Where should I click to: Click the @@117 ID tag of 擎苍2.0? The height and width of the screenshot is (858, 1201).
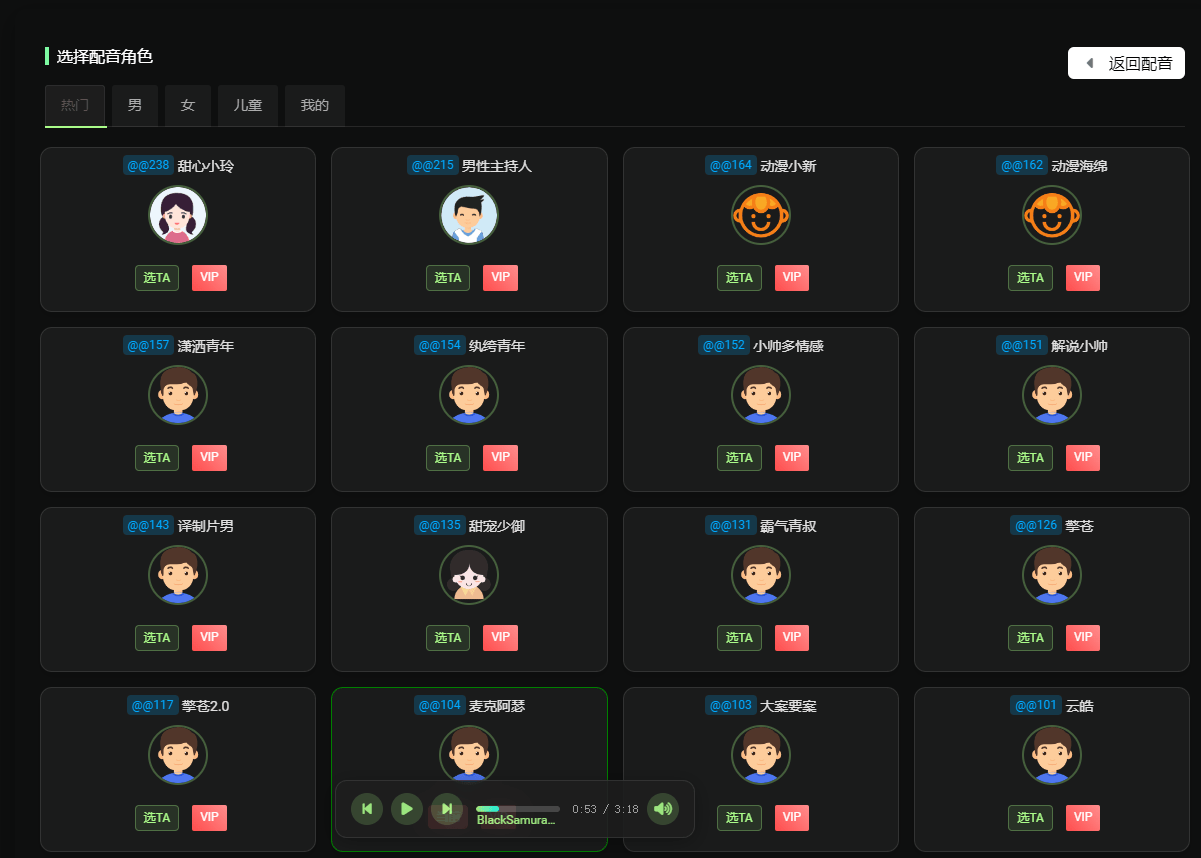click(x=152, y=705)
